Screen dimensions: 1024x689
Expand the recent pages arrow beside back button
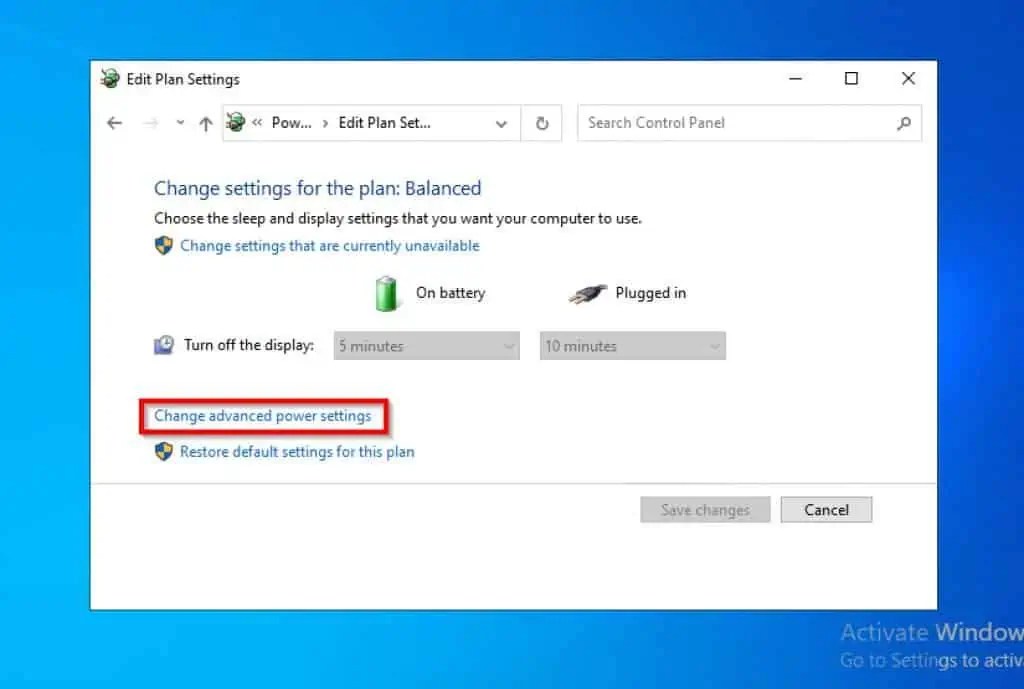[180, 122]
